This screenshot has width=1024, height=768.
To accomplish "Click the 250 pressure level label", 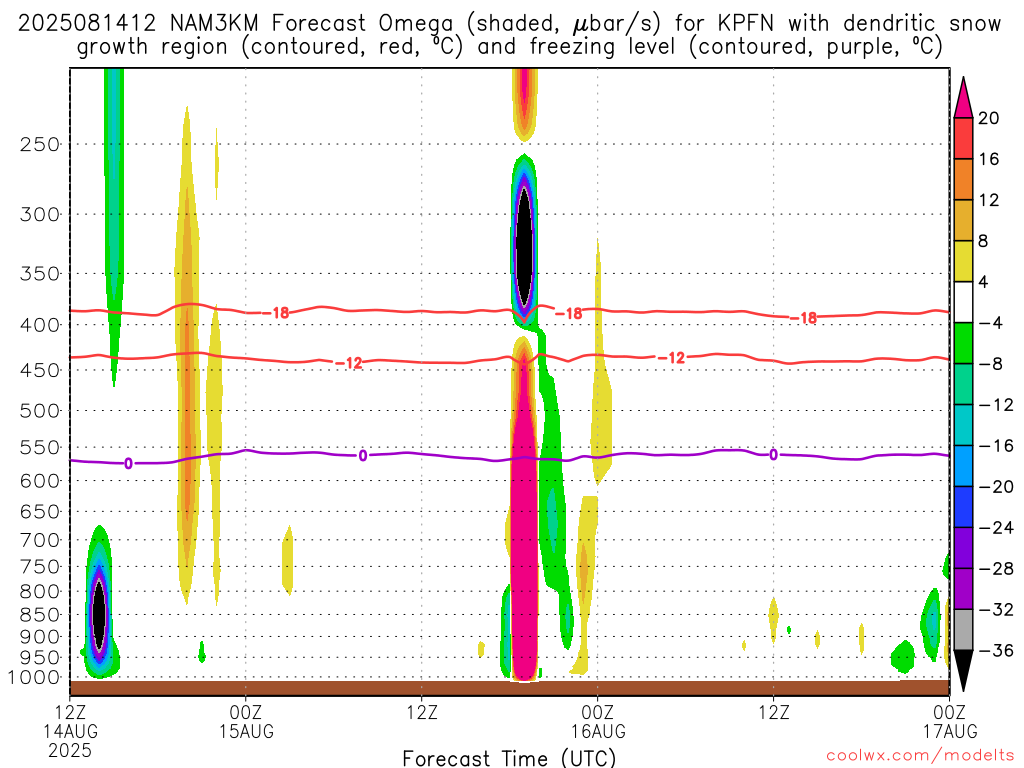I will [40, 144].
